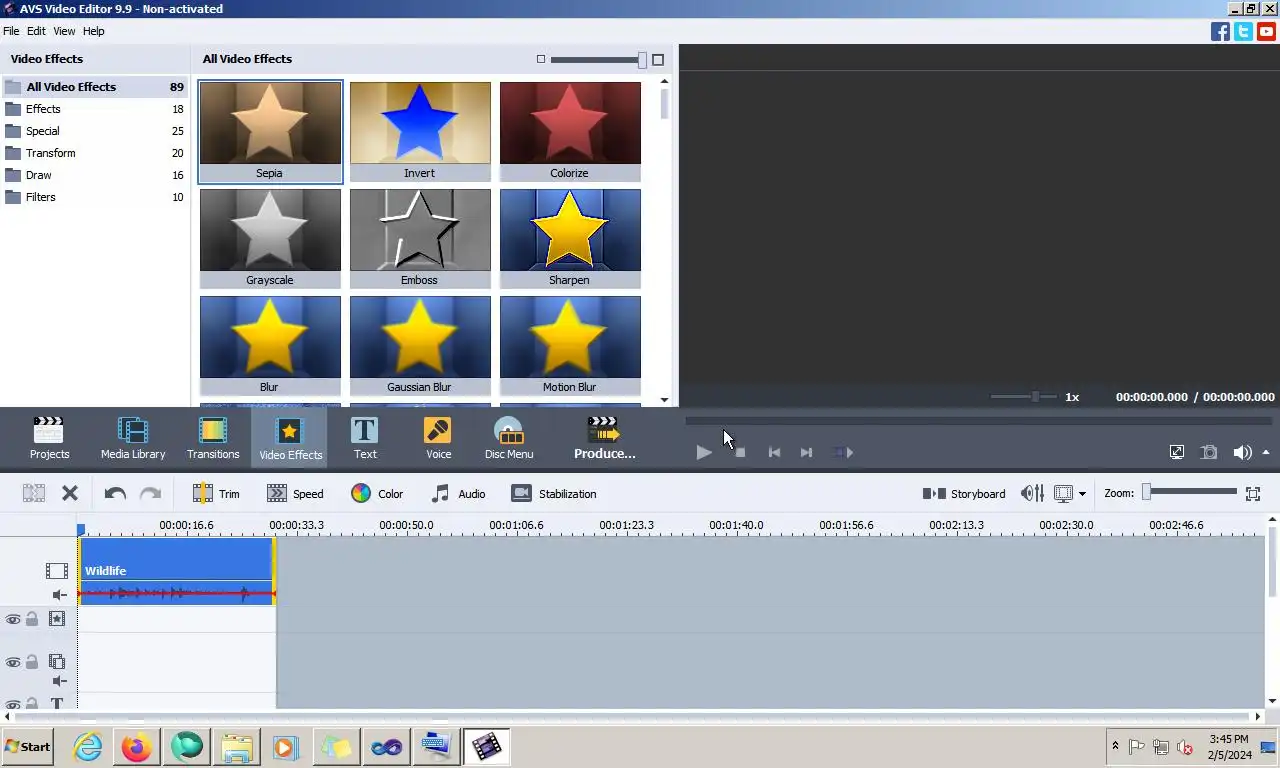This screenshot has width=1280, height=768.
Task: Click the Undo arrow
Action: click(115, 493)
